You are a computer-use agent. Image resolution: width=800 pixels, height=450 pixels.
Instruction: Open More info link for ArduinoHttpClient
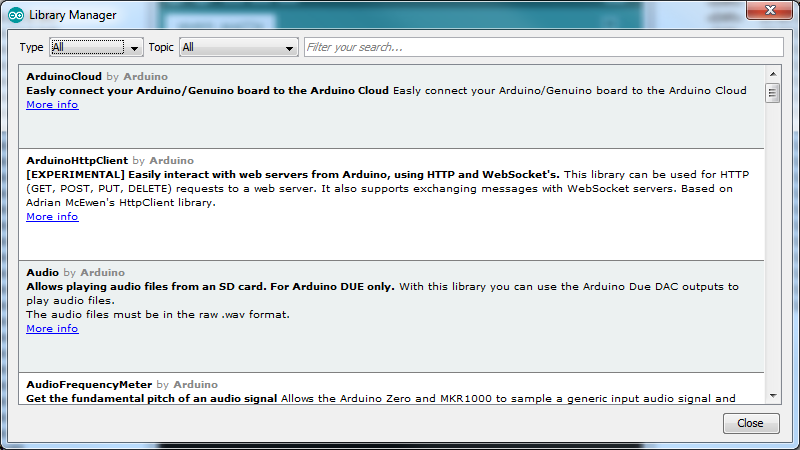[x=52, y=217]
